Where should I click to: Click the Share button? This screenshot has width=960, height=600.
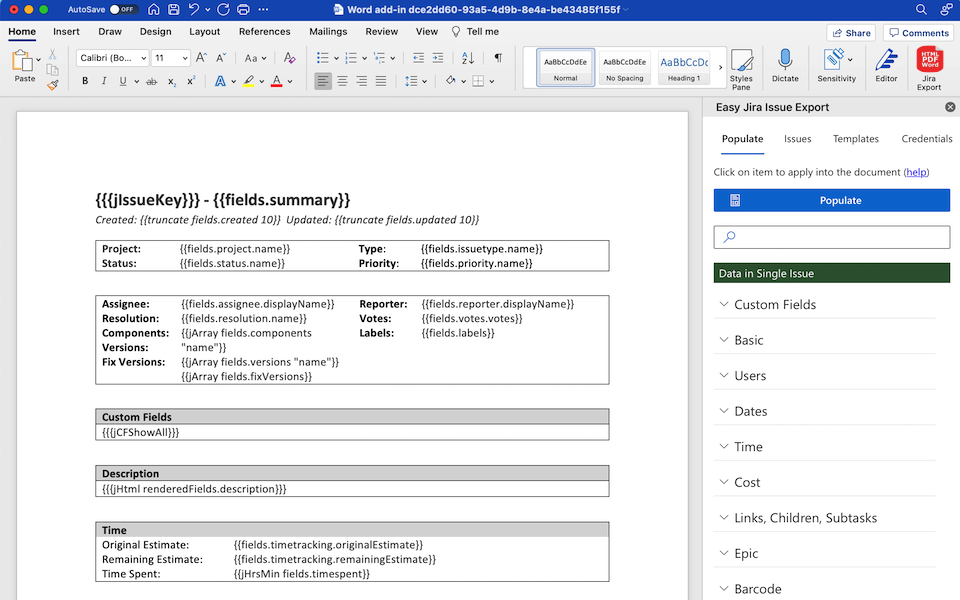(850, 32)
